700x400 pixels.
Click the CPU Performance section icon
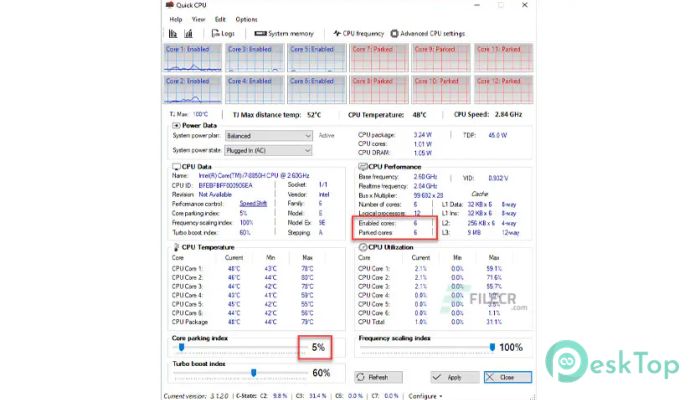[x=363, y=167]
